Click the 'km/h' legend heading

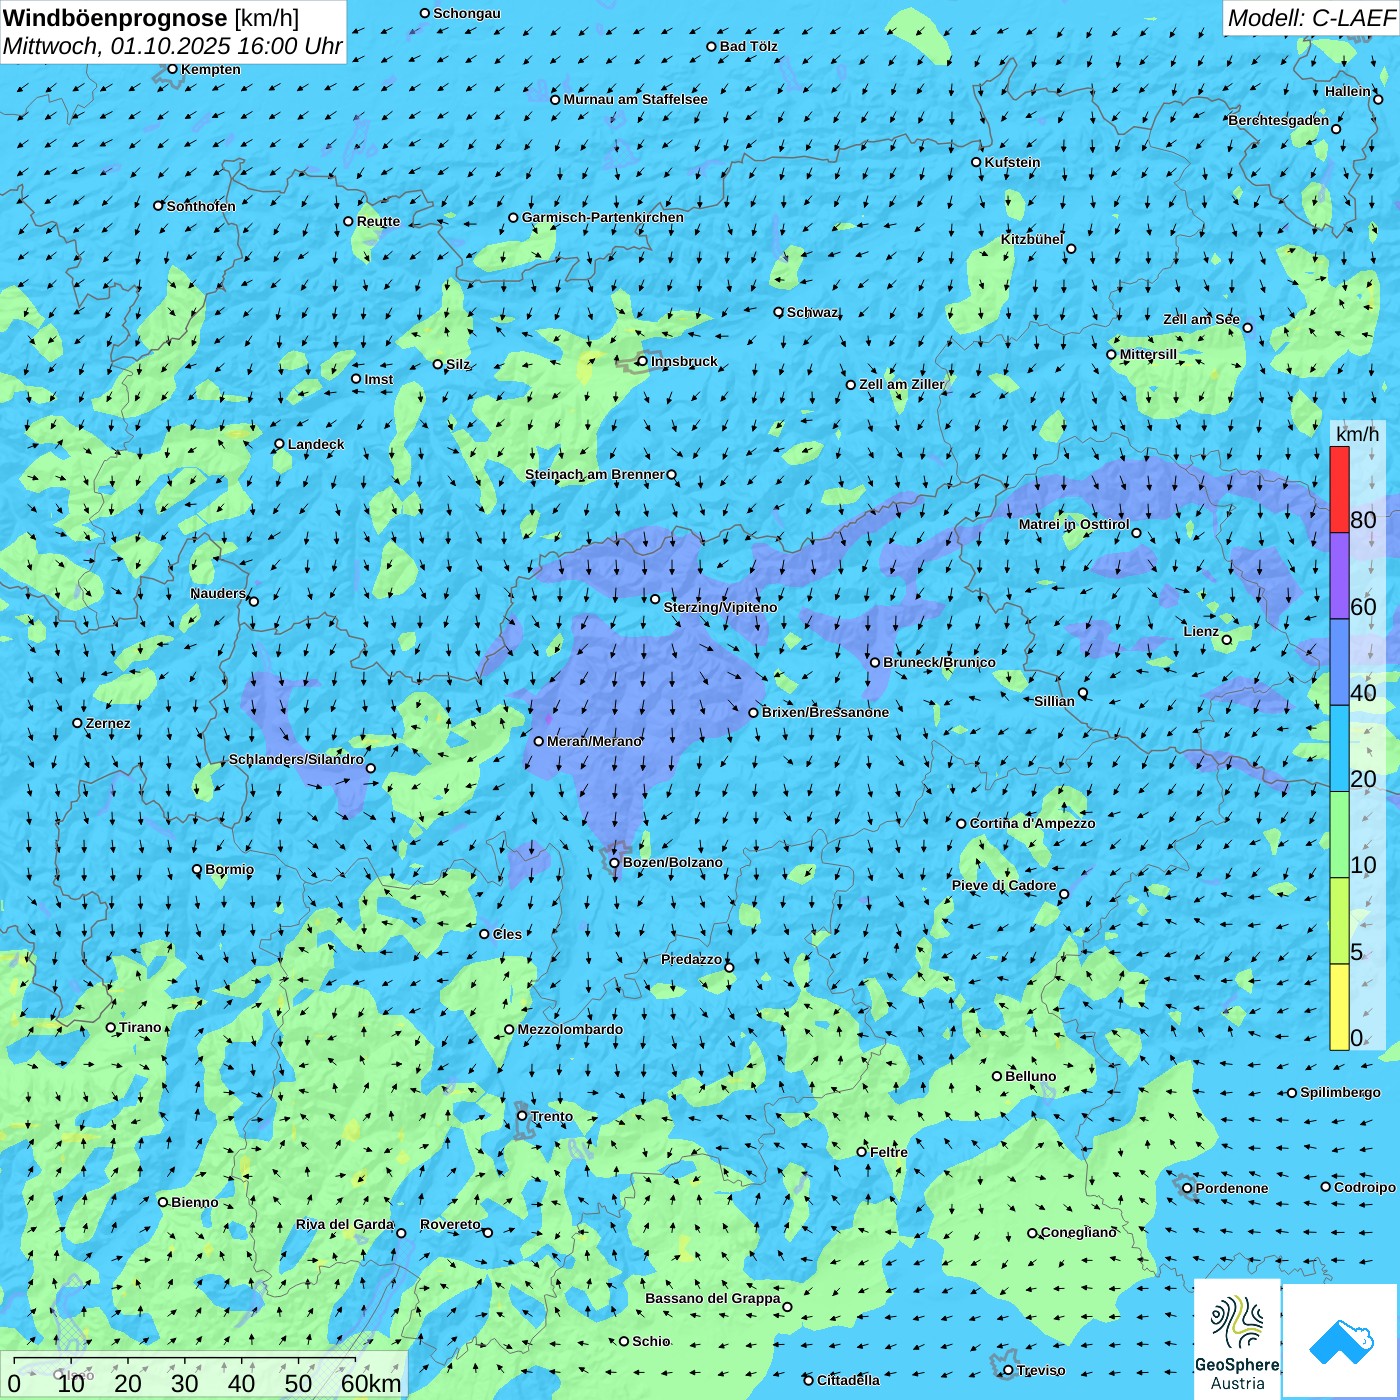pyautogui.click(x=1357, y=434)
